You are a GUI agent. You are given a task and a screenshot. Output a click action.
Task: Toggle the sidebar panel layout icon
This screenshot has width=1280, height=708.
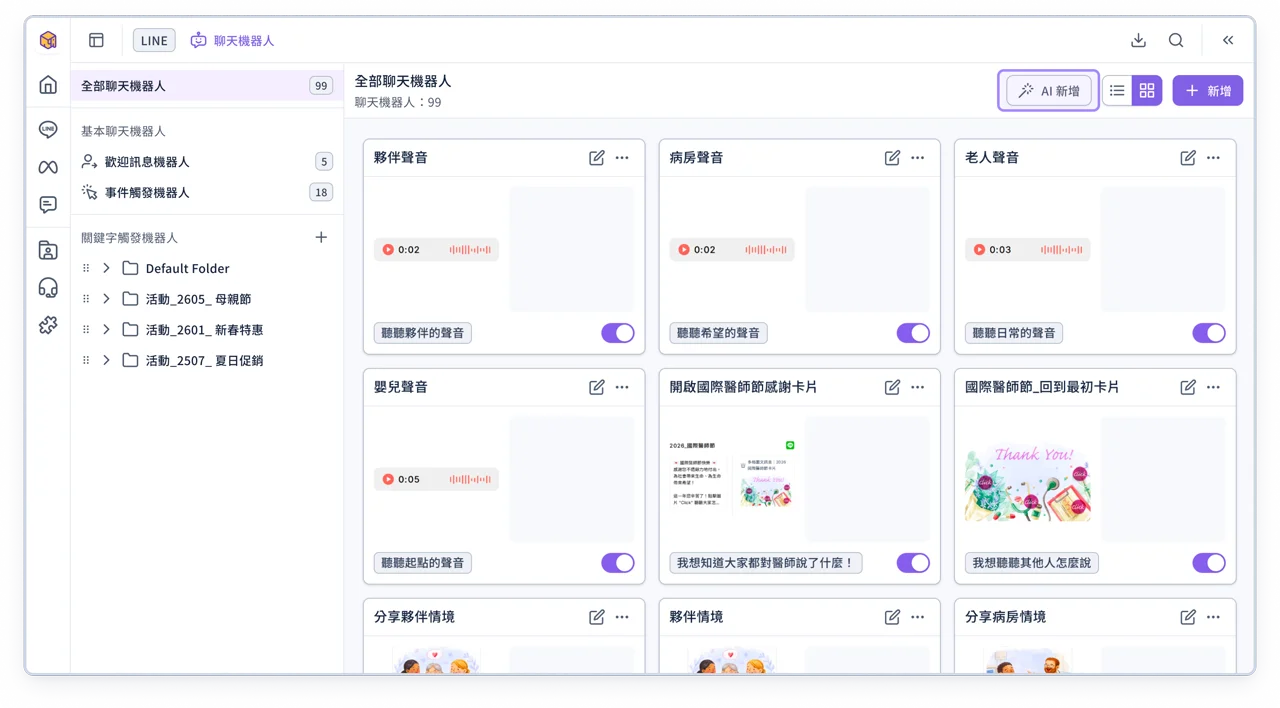[96, 40]
